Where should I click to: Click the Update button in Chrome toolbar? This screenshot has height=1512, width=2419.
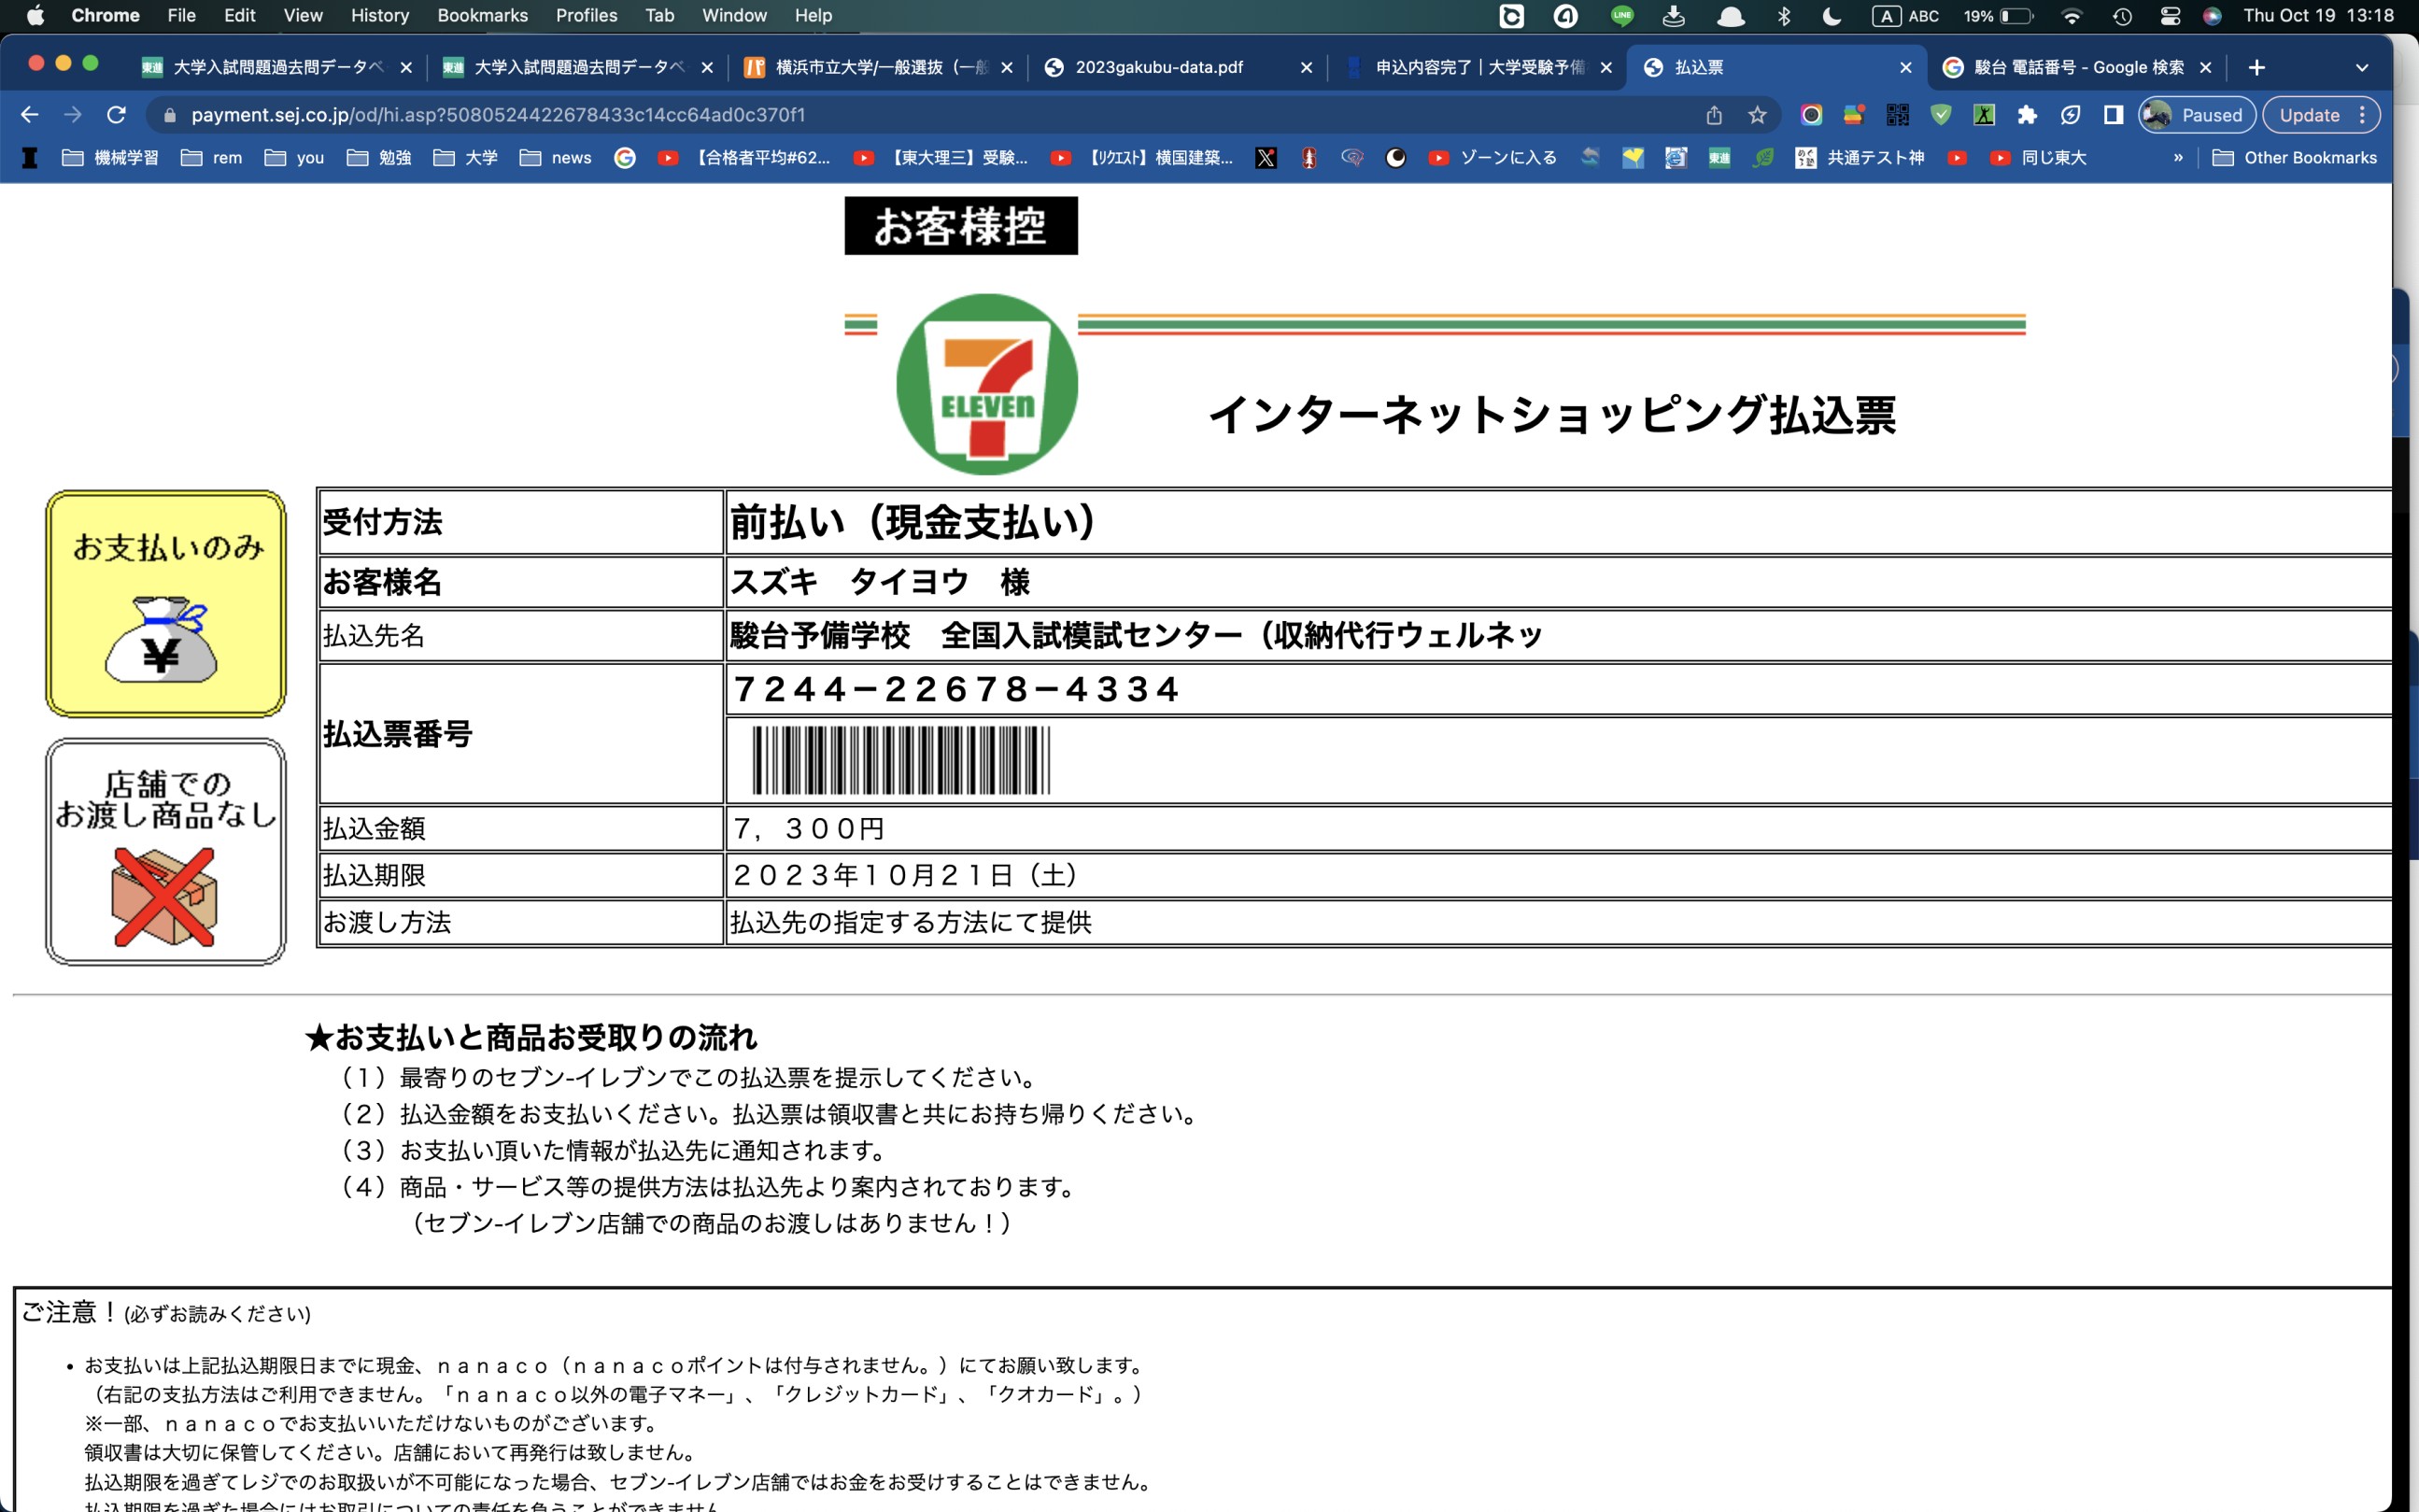(2320, 115)
